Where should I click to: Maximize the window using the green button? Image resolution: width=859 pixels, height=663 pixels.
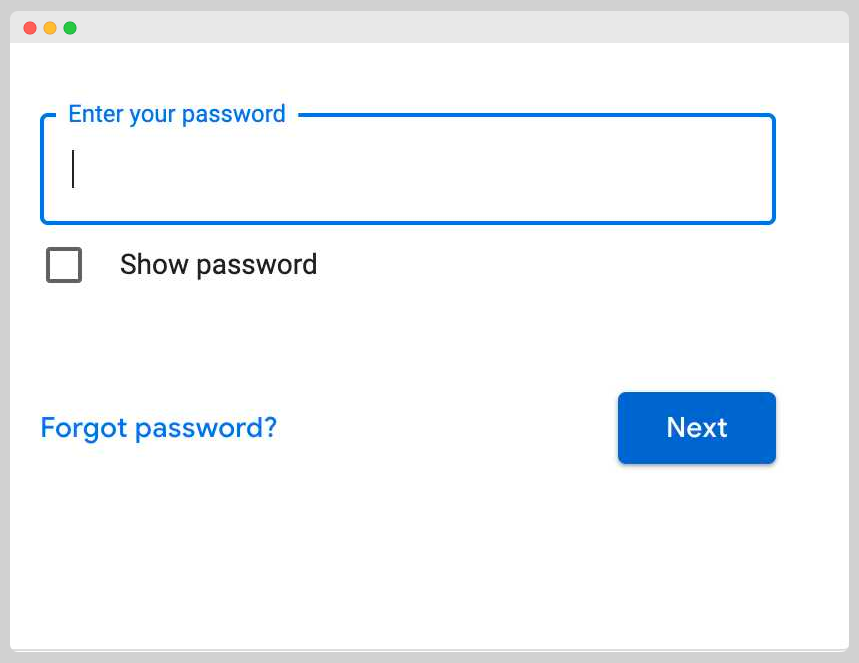tap(70, 28)
